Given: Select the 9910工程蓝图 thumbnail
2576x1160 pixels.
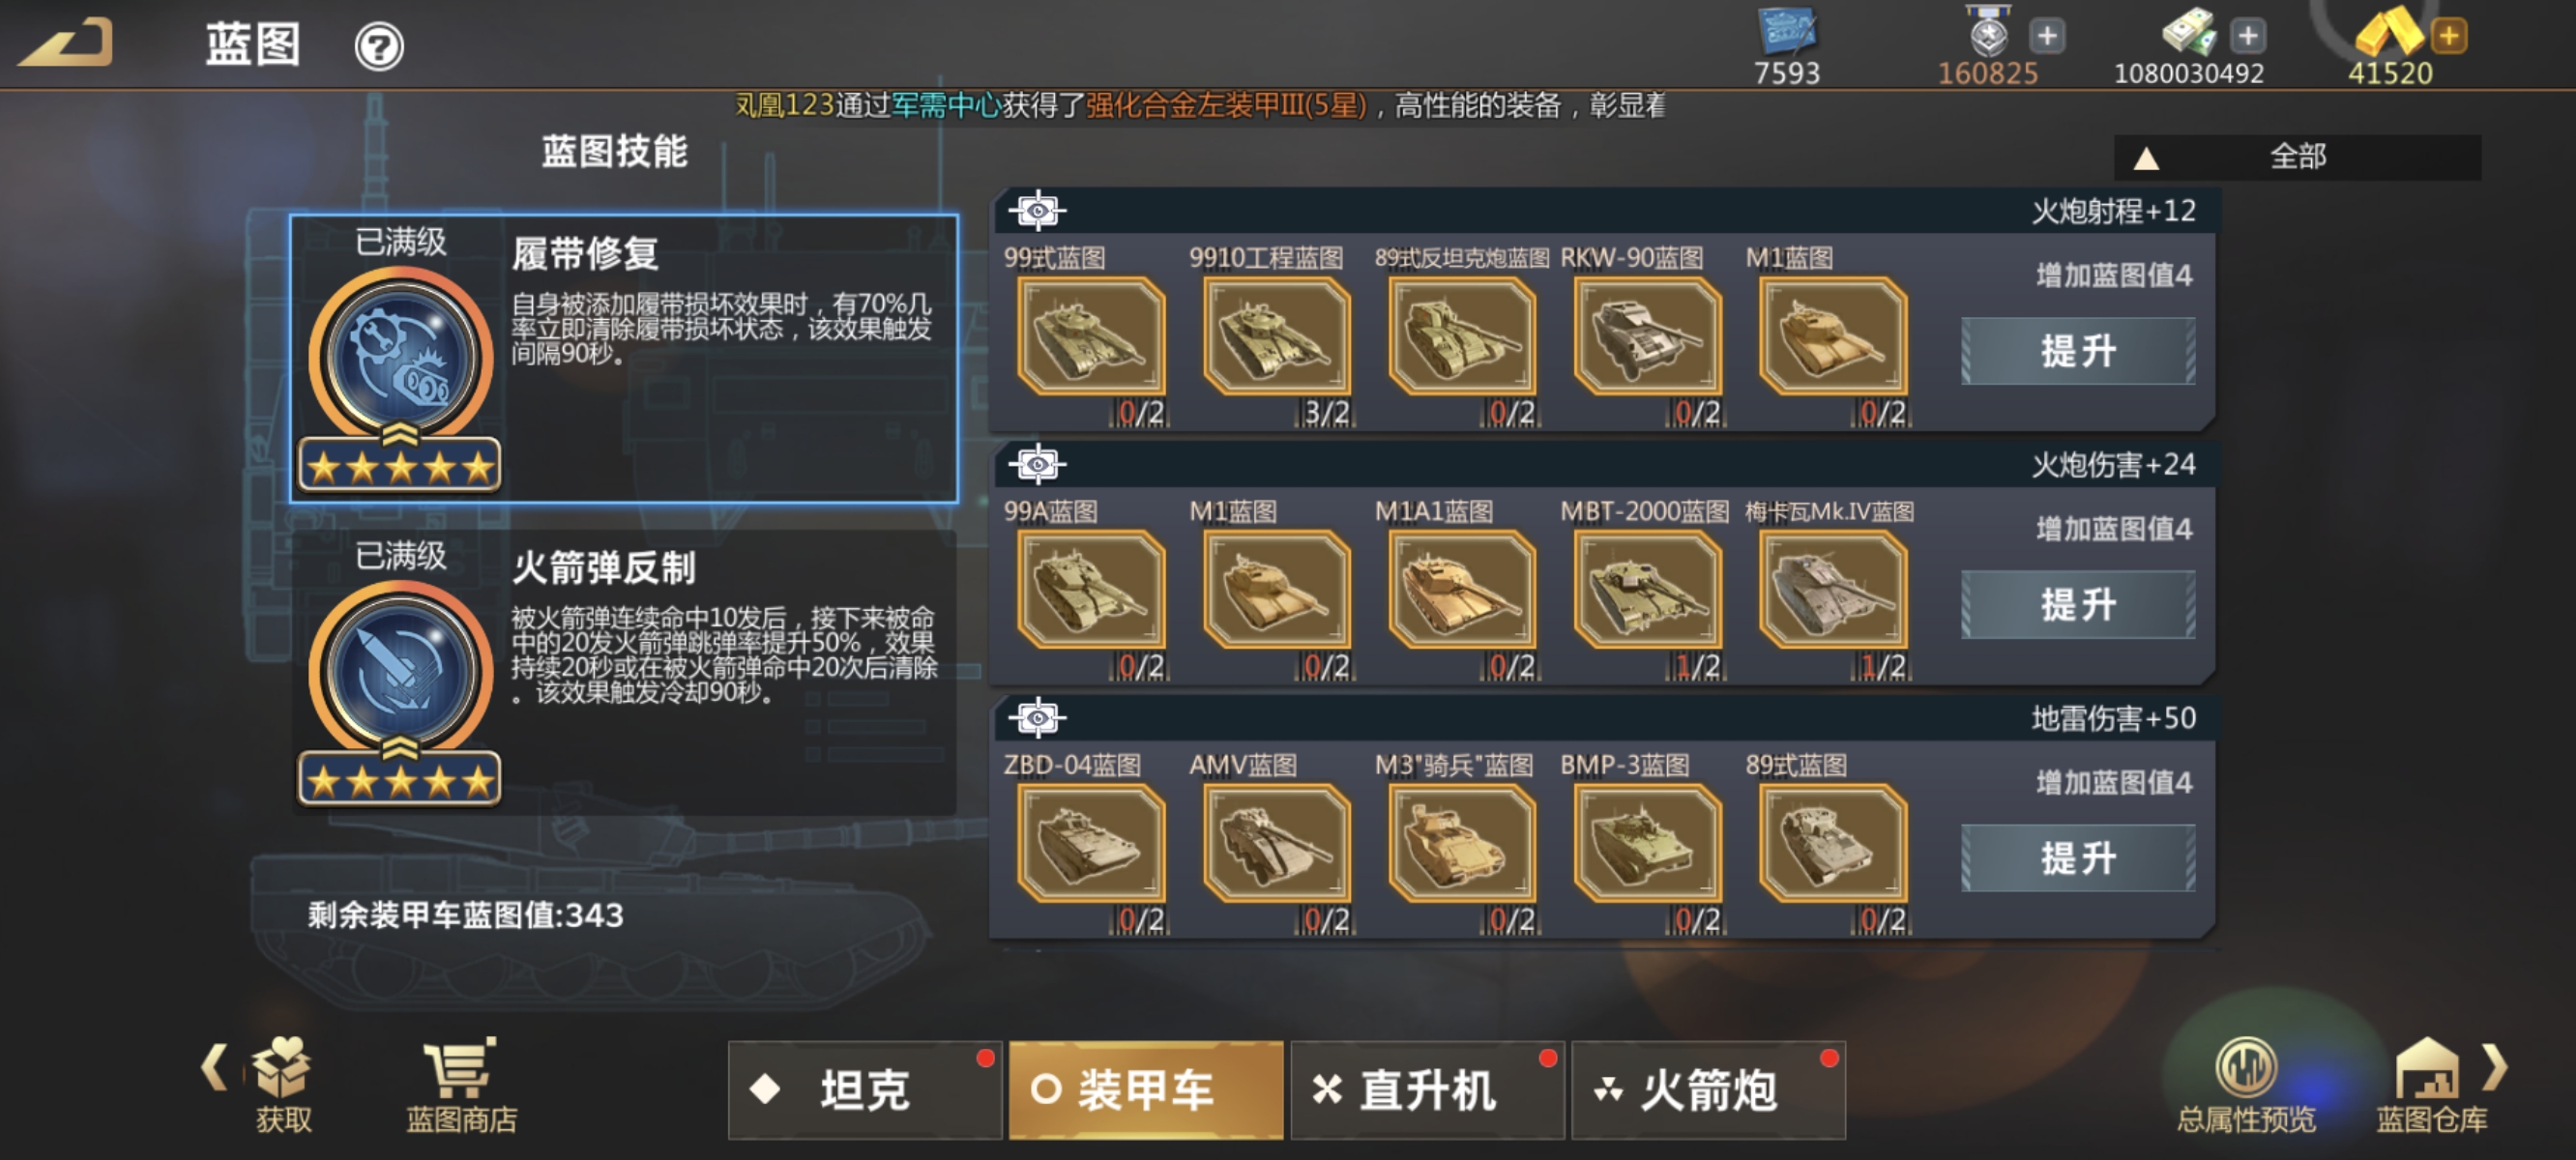Looking at the screenshot, I should (1276, 335).
